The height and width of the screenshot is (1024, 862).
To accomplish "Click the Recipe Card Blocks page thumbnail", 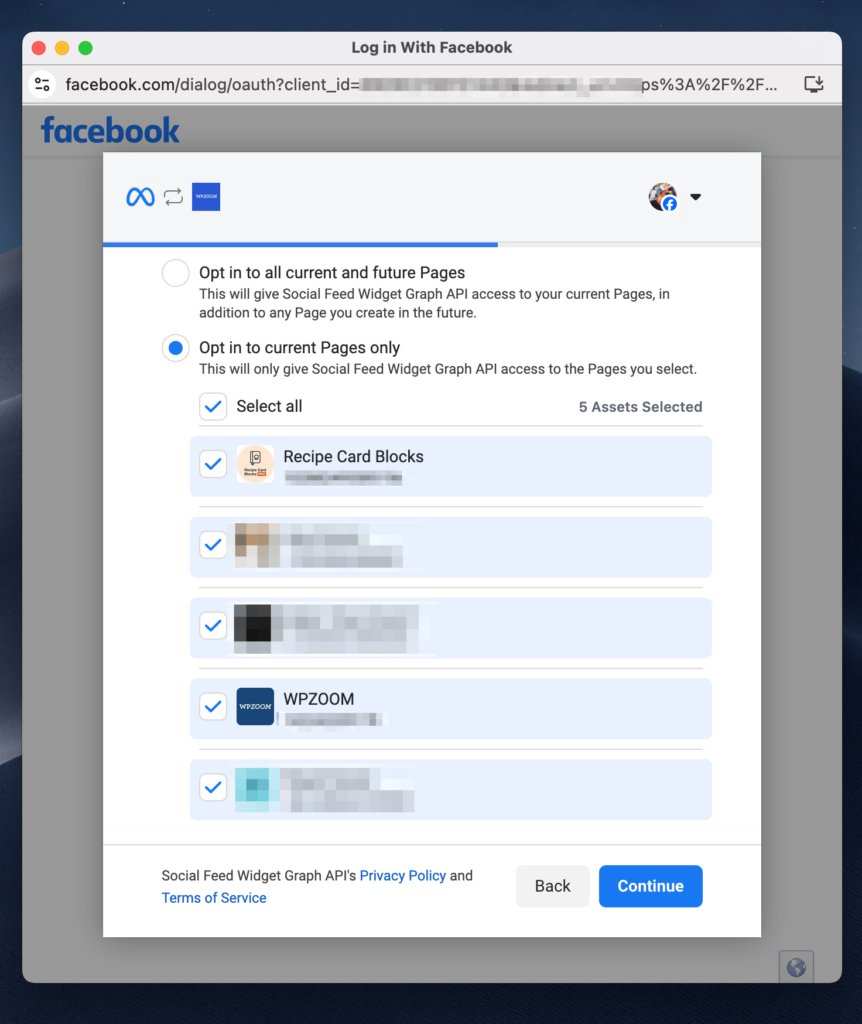I will point(255,464).
